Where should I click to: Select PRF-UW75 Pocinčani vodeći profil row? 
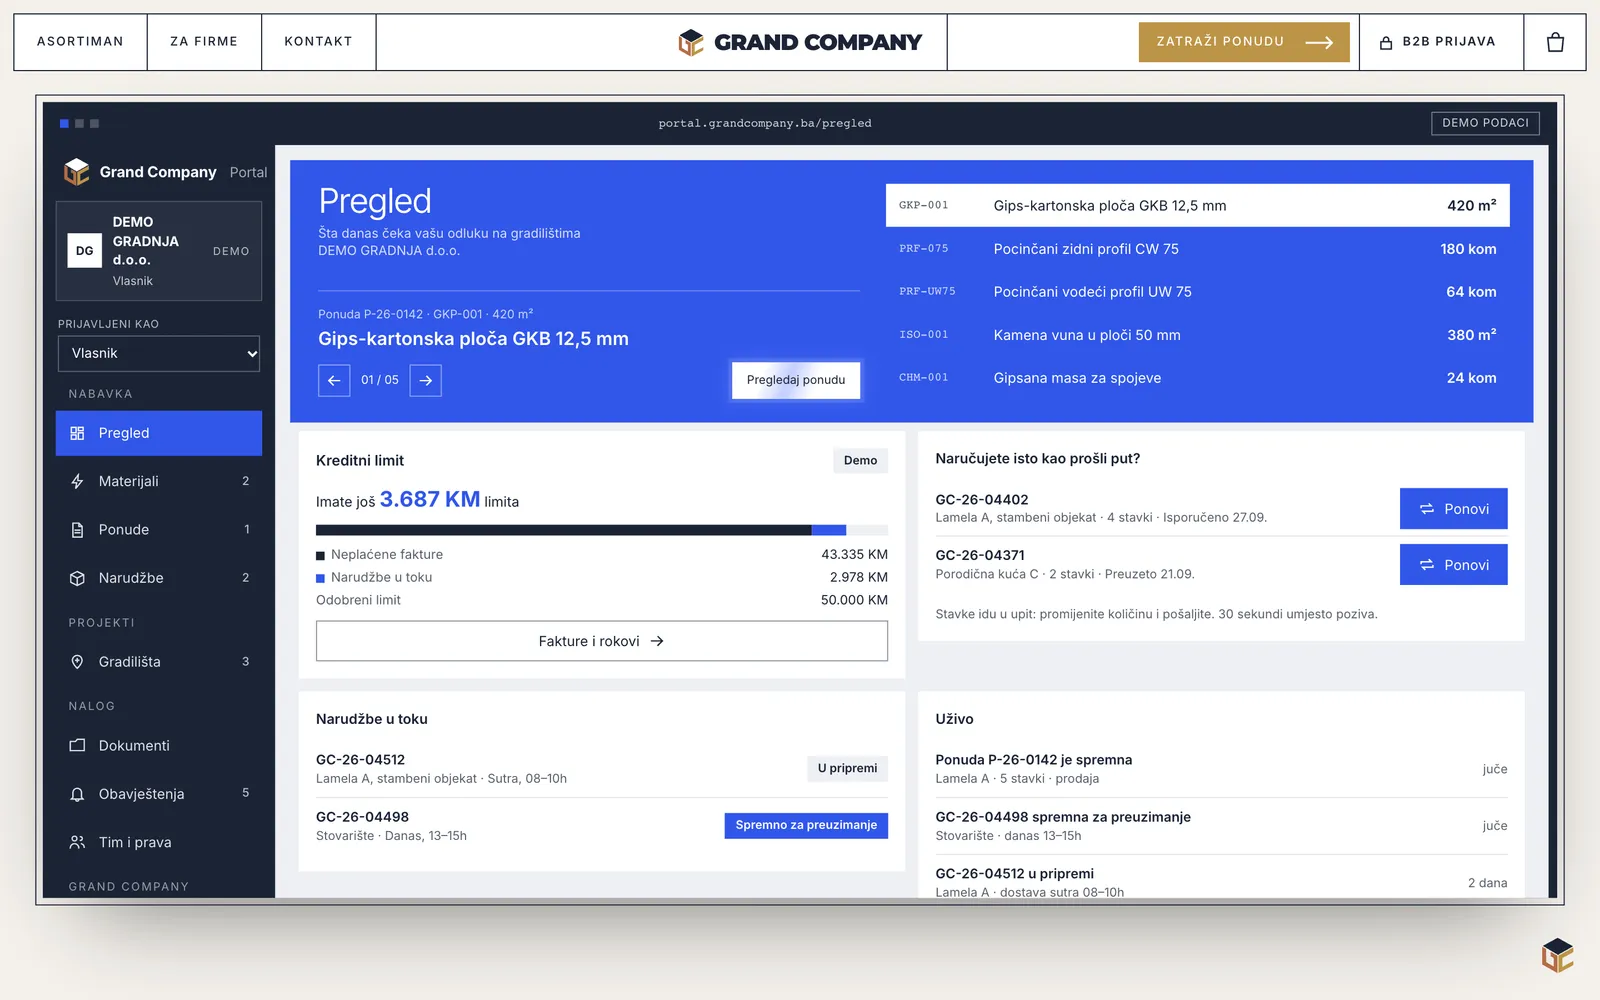pos(1198,292)
